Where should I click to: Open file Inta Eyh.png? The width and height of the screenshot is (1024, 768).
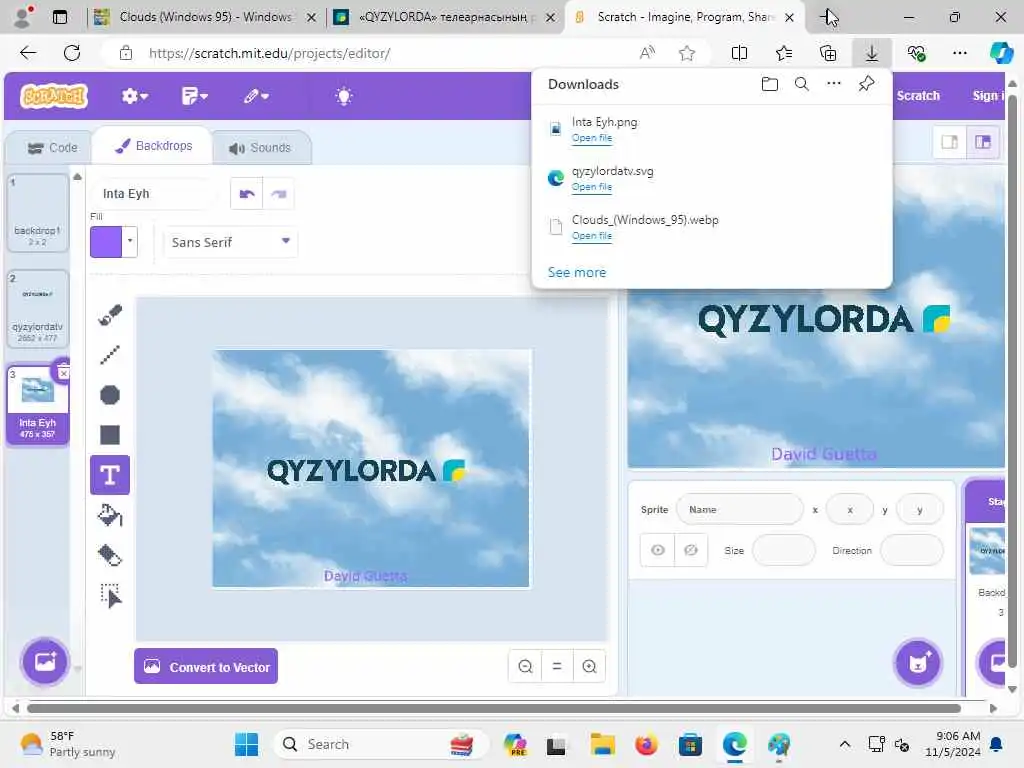click(592, 138)
